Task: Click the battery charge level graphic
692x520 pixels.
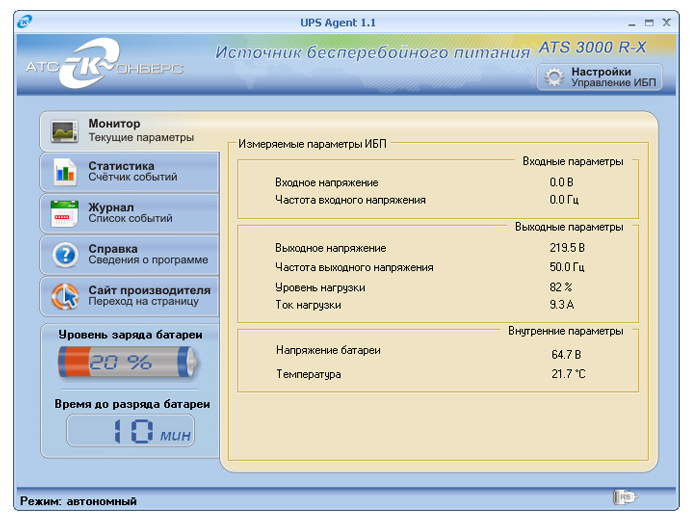Action: (x=128, y=362)
